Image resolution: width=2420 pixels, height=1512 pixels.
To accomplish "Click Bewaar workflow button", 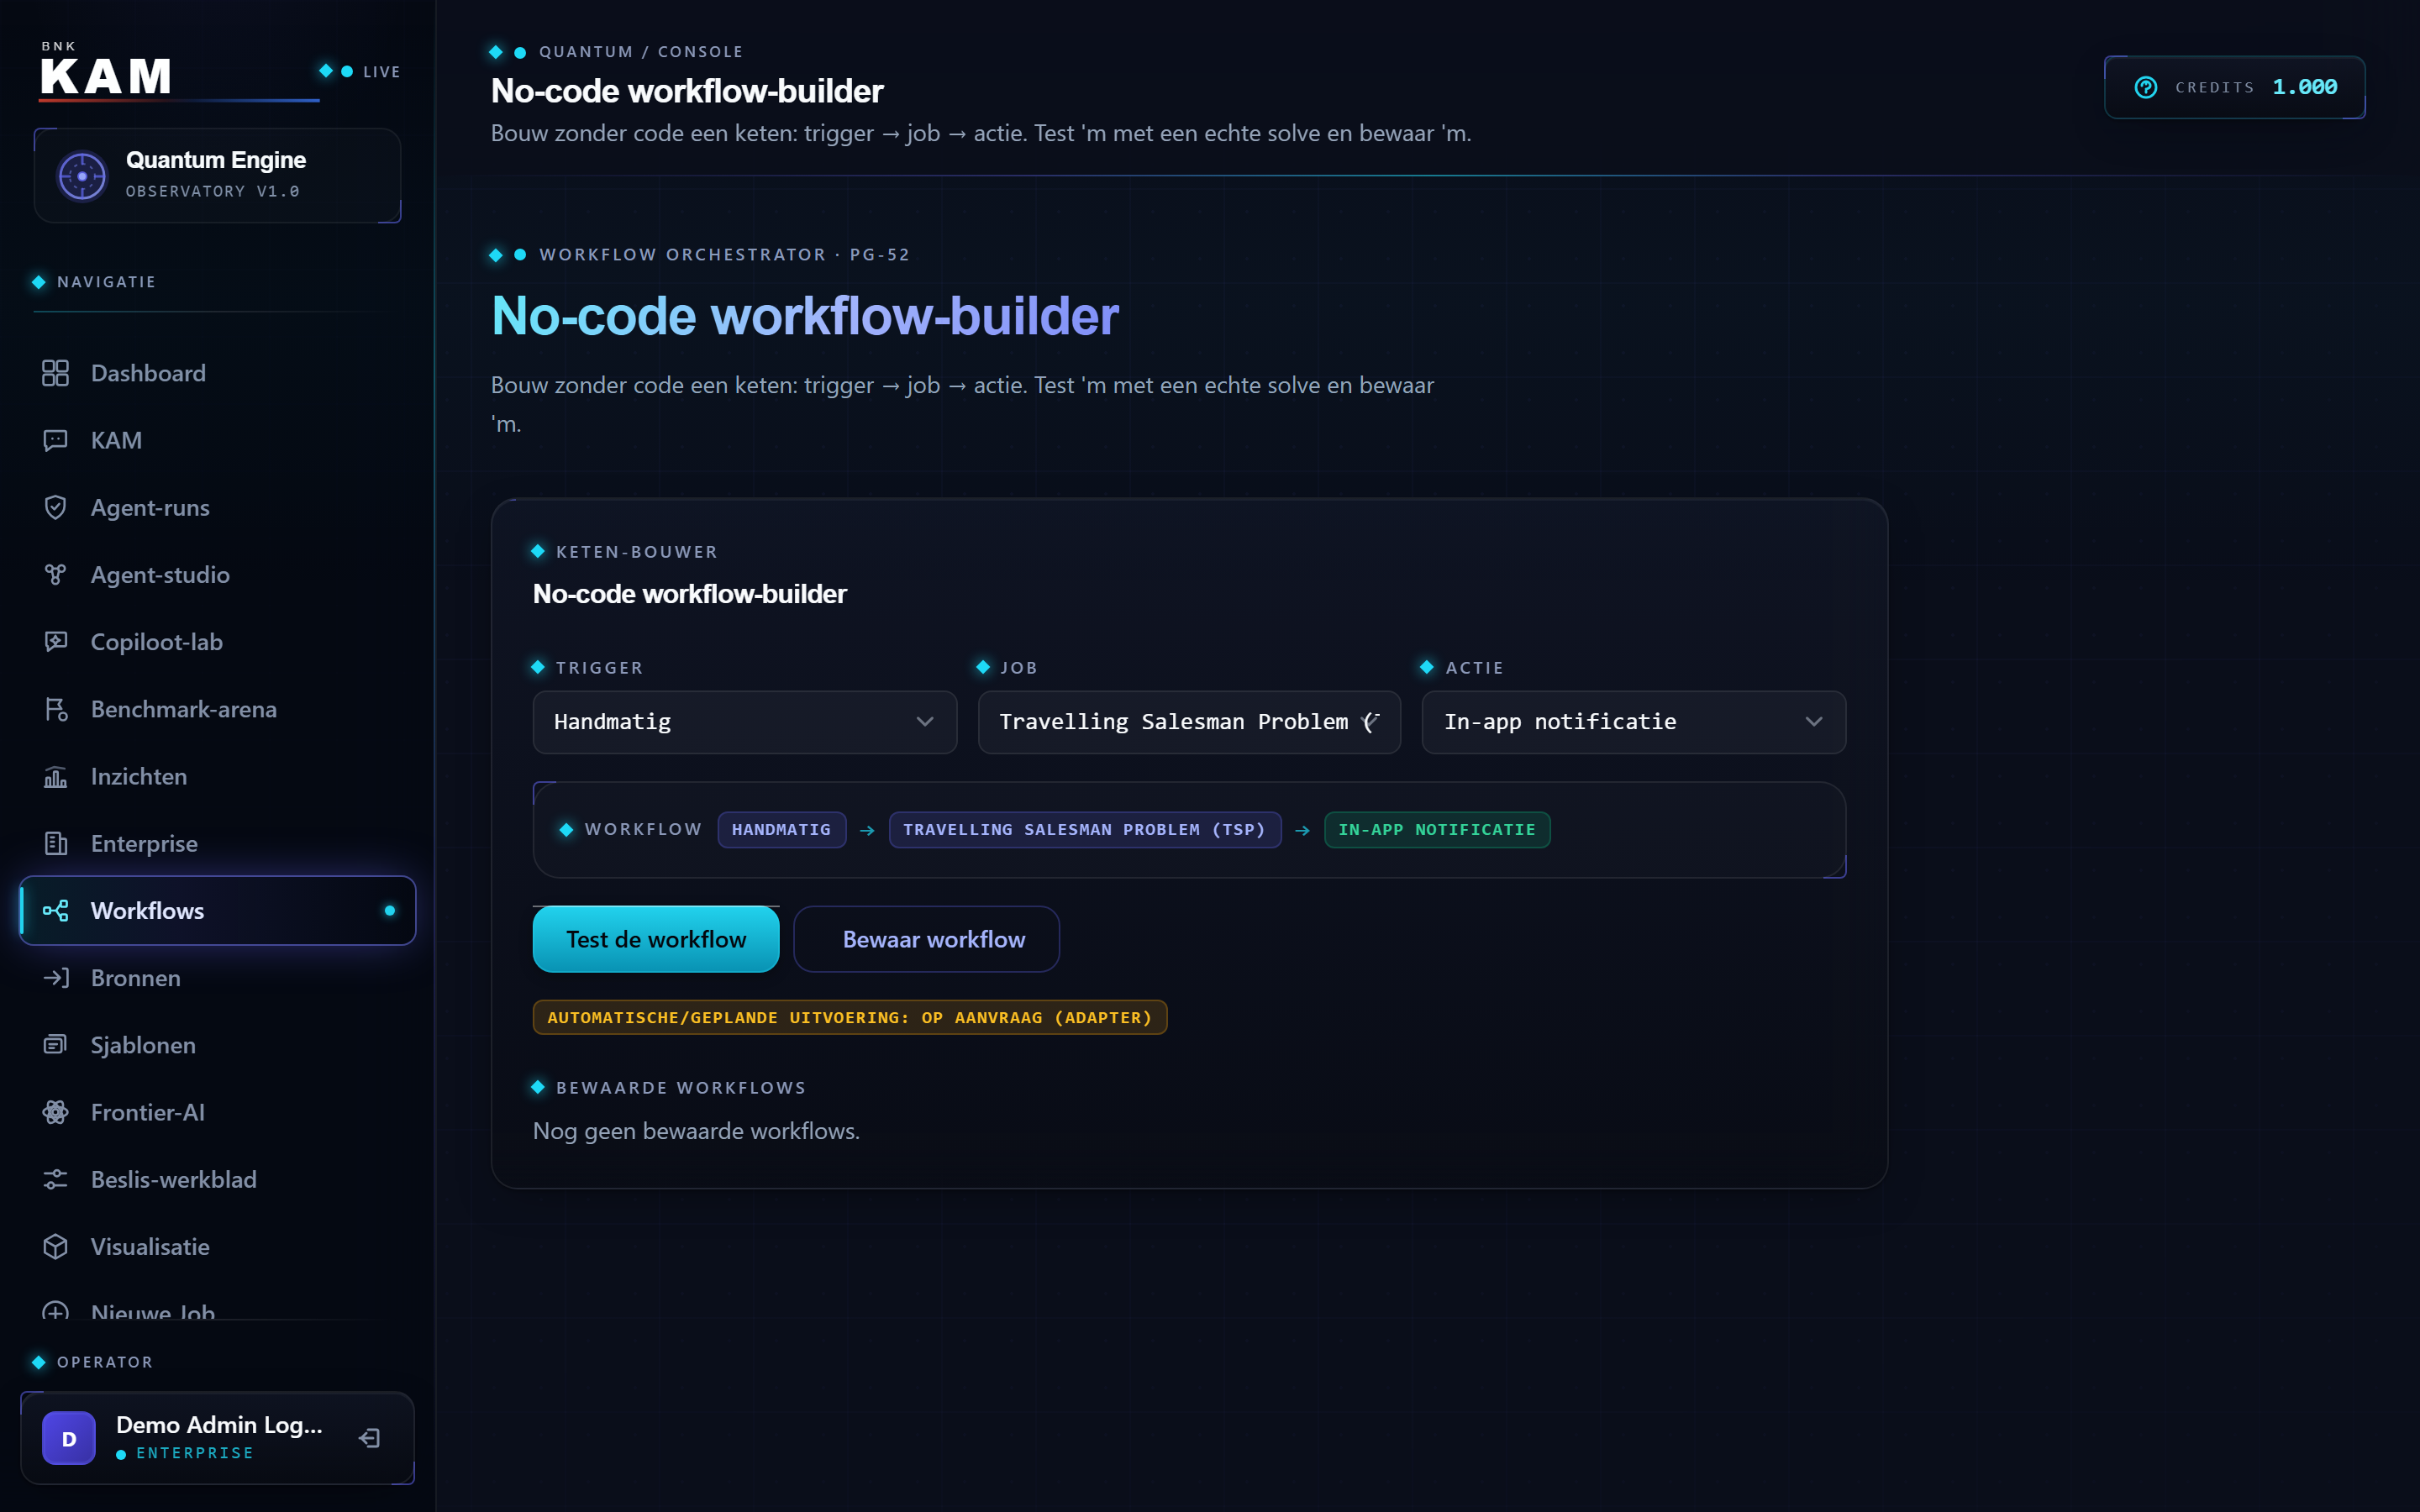I will pyautogui.click(x=926, y=939).
